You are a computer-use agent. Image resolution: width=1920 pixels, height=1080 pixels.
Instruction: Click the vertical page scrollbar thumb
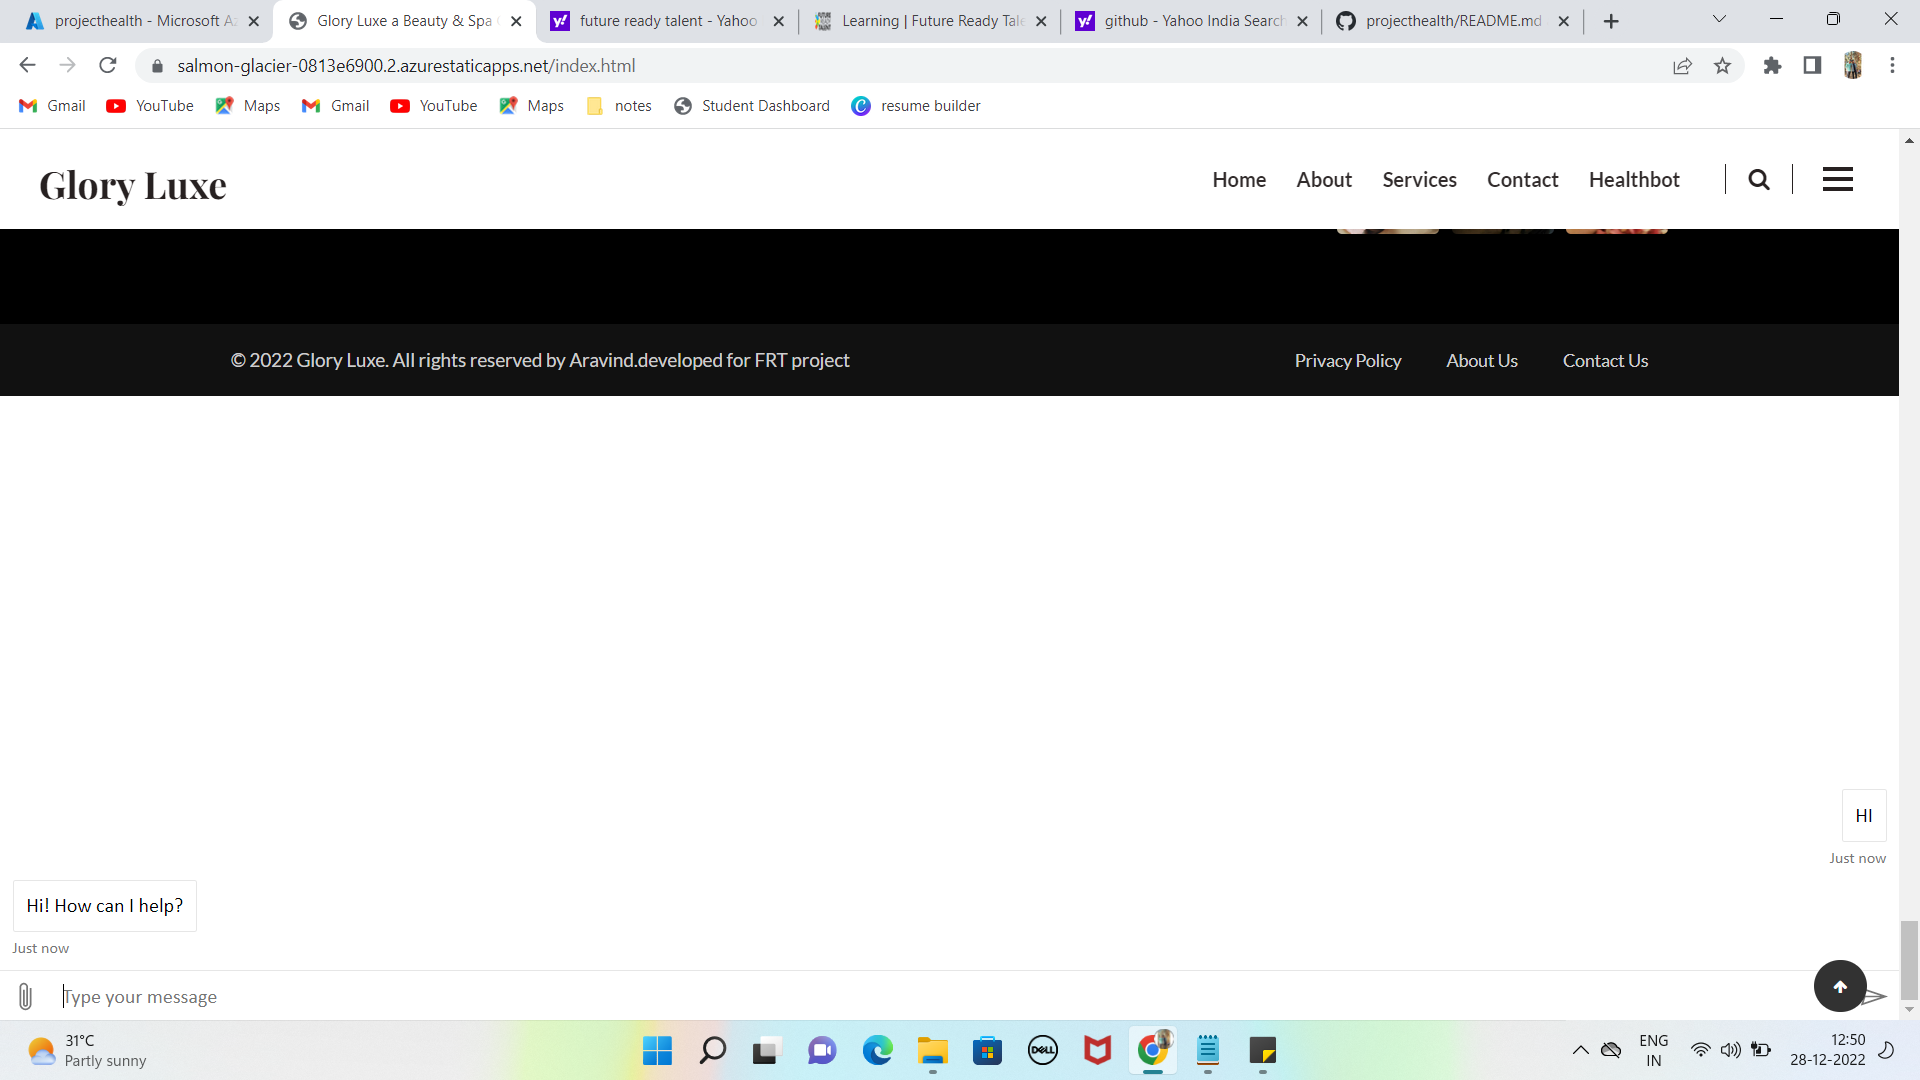click(x=1909, y=958)
